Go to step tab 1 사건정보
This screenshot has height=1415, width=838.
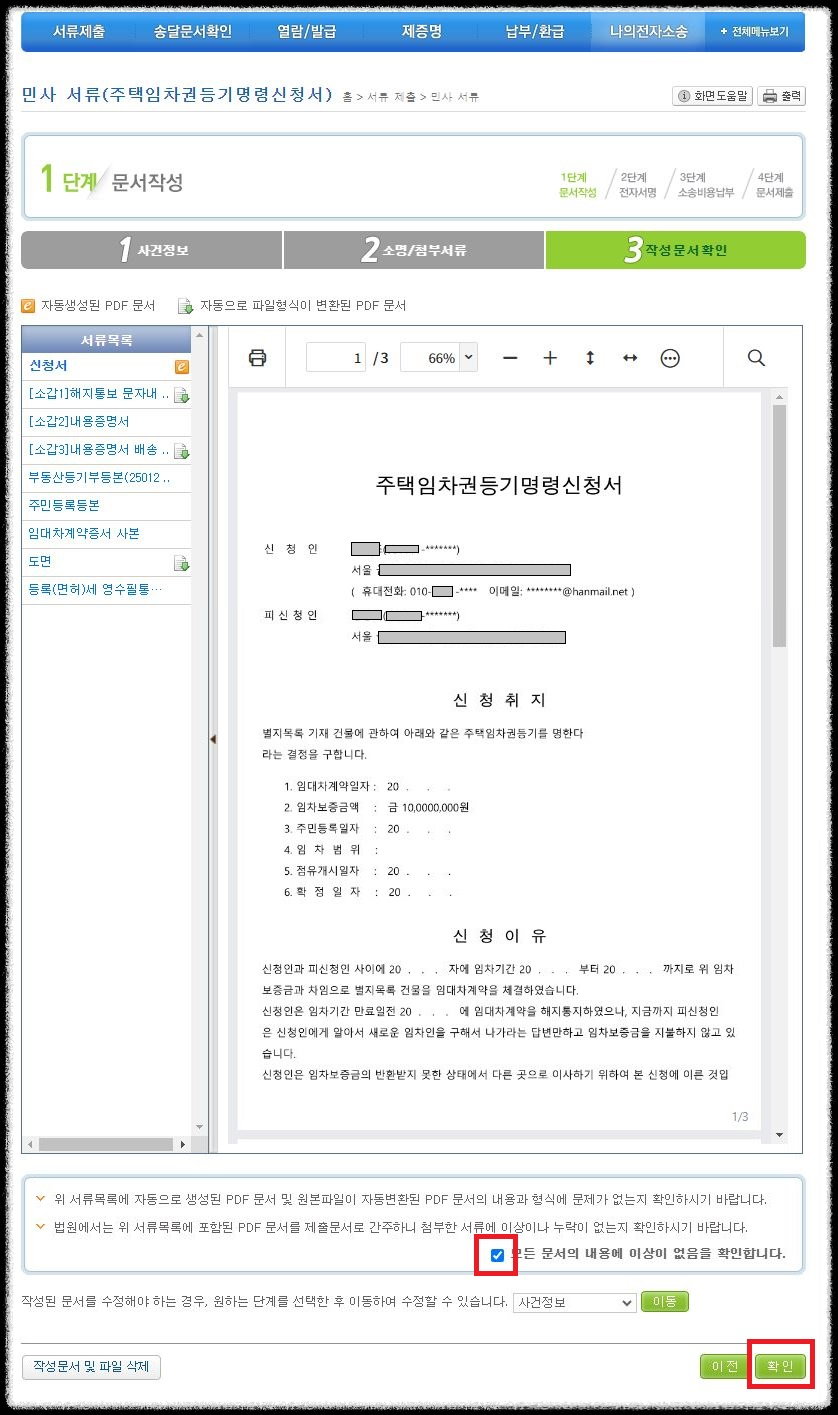pyautogui.click(x=152, y=250)
